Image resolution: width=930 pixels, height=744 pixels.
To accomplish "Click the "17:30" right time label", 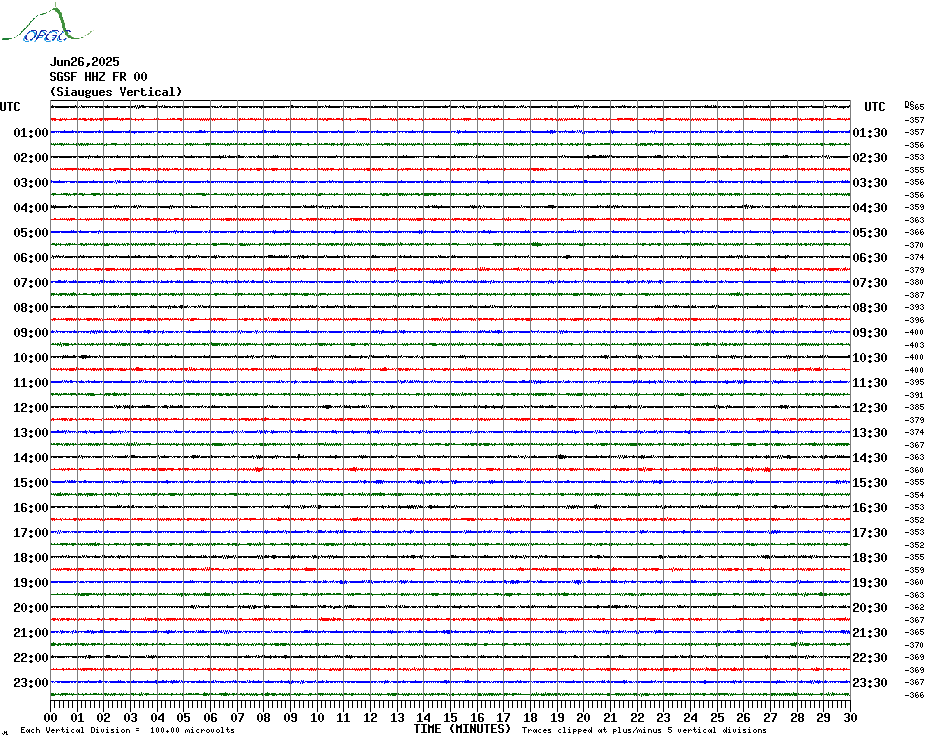I will coord(870,532).
